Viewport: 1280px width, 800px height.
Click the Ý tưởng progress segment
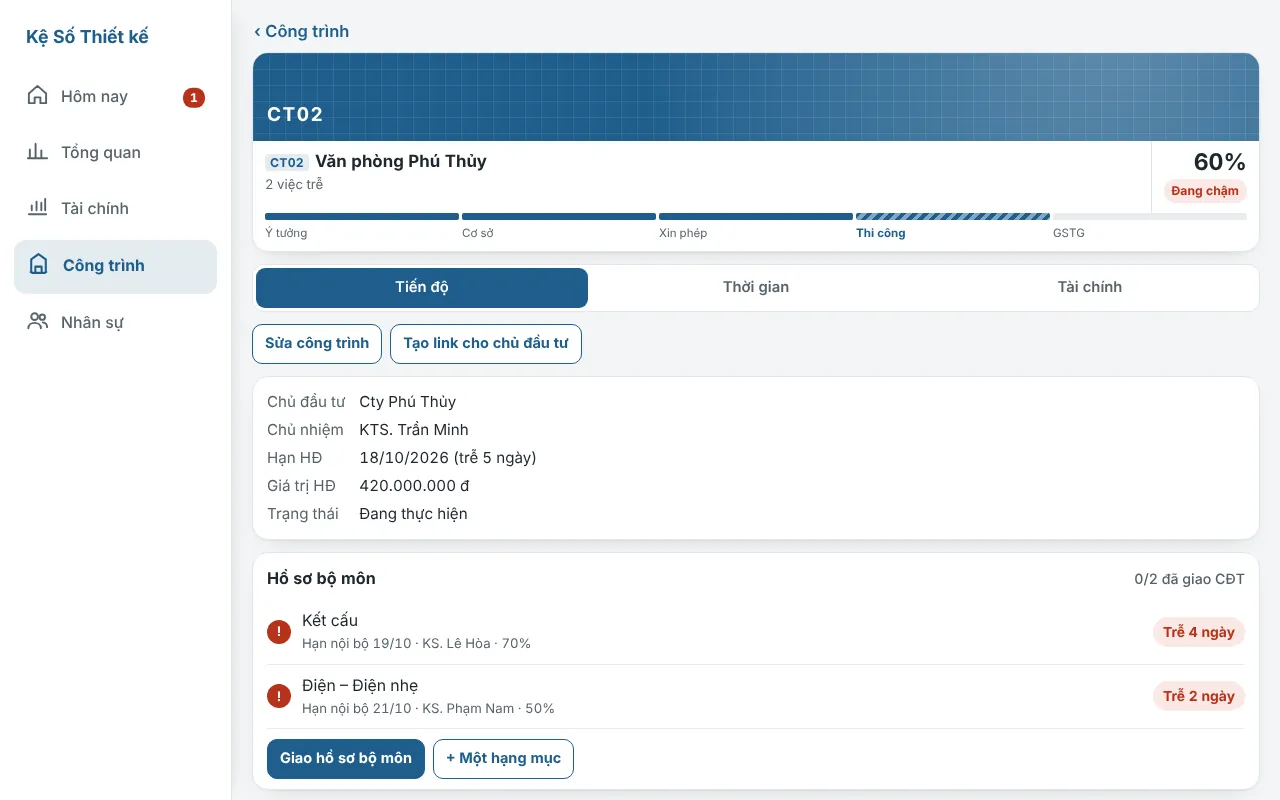(362, 216)
